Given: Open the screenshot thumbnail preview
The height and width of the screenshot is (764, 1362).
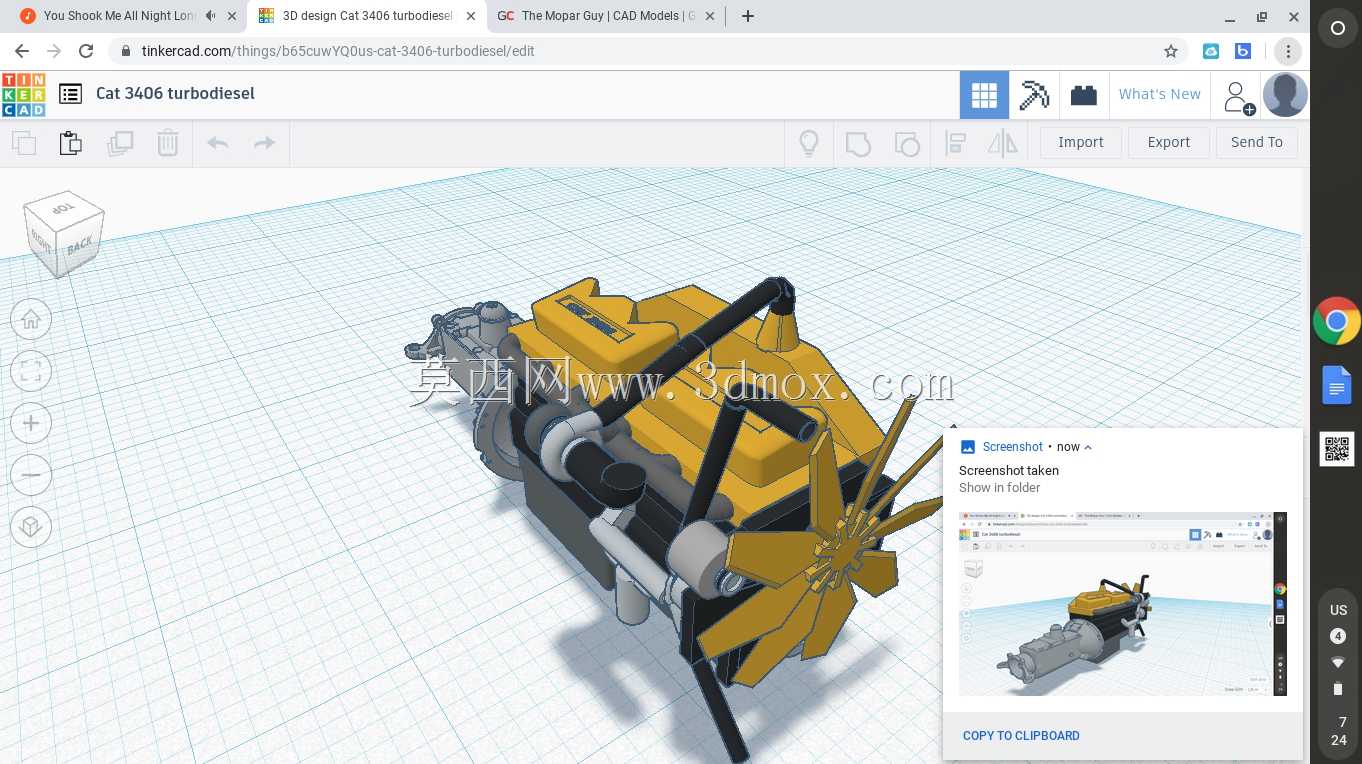Looking at the screenshot, I should click(x=1123, y=604).
